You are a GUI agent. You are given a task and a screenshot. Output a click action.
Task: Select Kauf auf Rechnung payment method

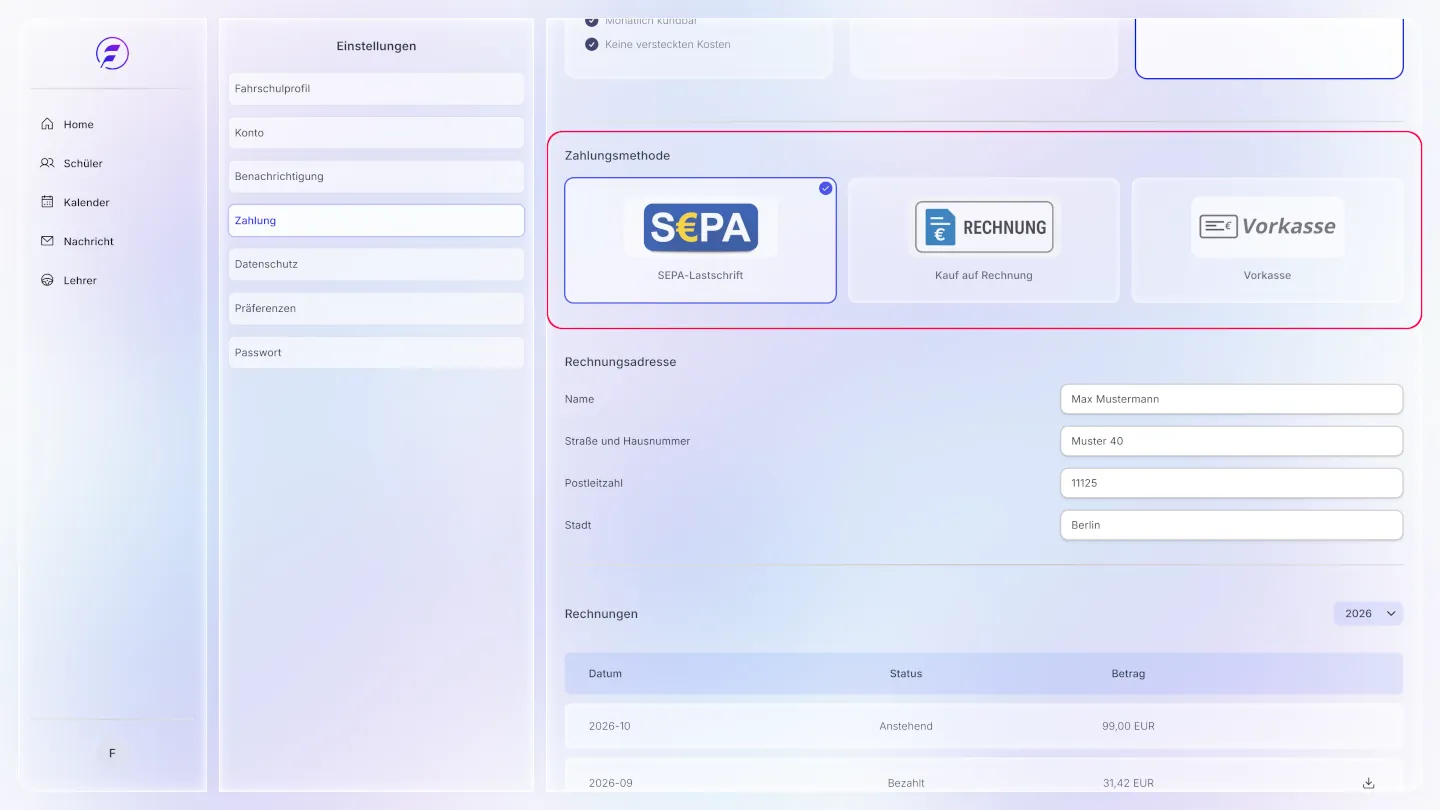click(984, 240)
